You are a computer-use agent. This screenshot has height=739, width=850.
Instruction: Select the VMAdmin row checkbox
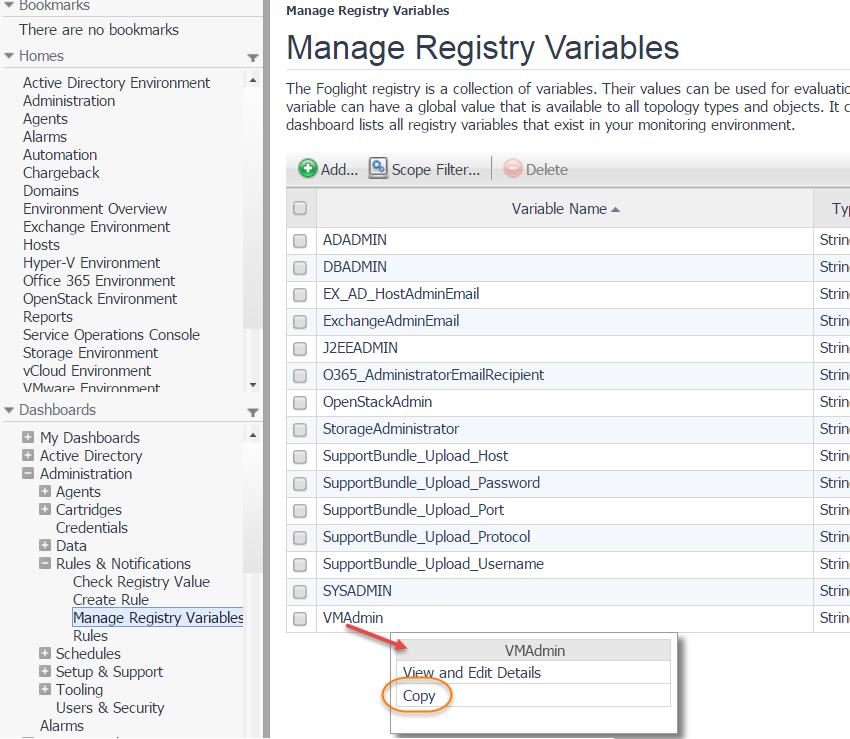[x=300, y=619]
